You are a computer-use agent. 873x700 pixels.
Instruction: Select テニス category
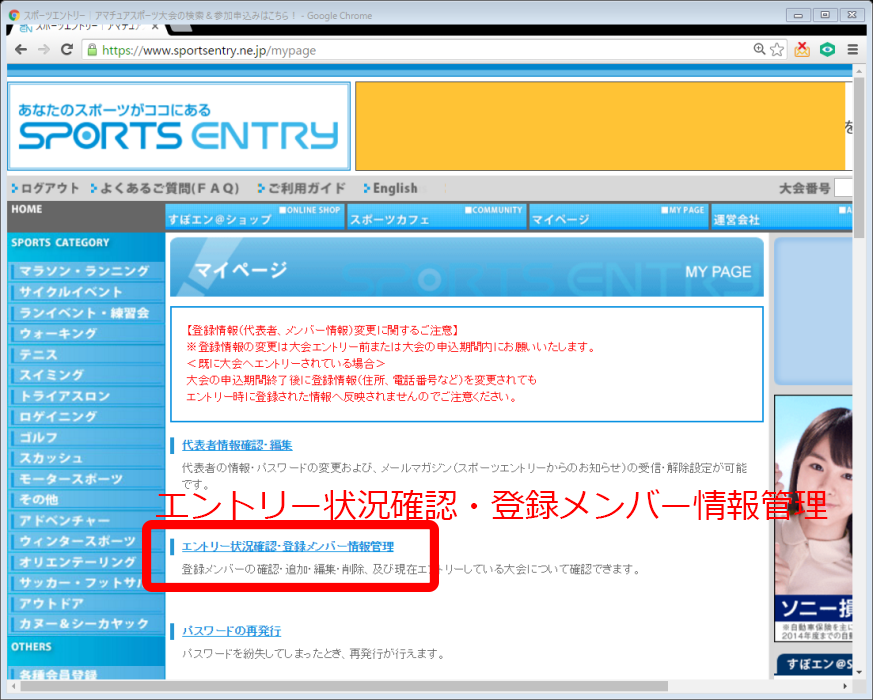click(x=87, y=354)
